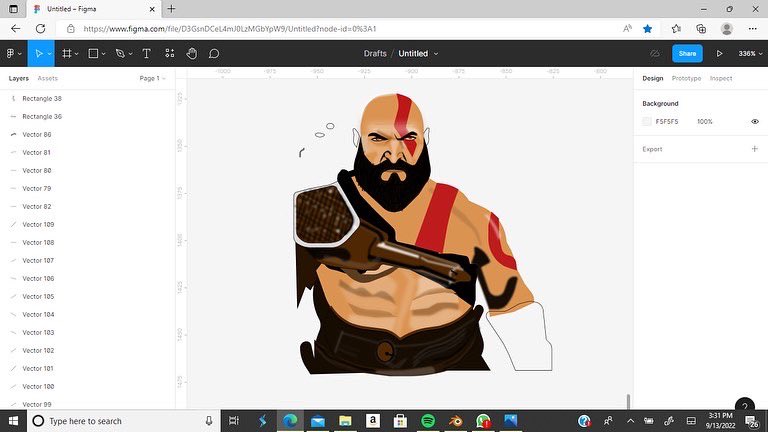The height and width of the screenshot is (432, 768).
Task: Click the taskbar search box
Action: [124, 421]
